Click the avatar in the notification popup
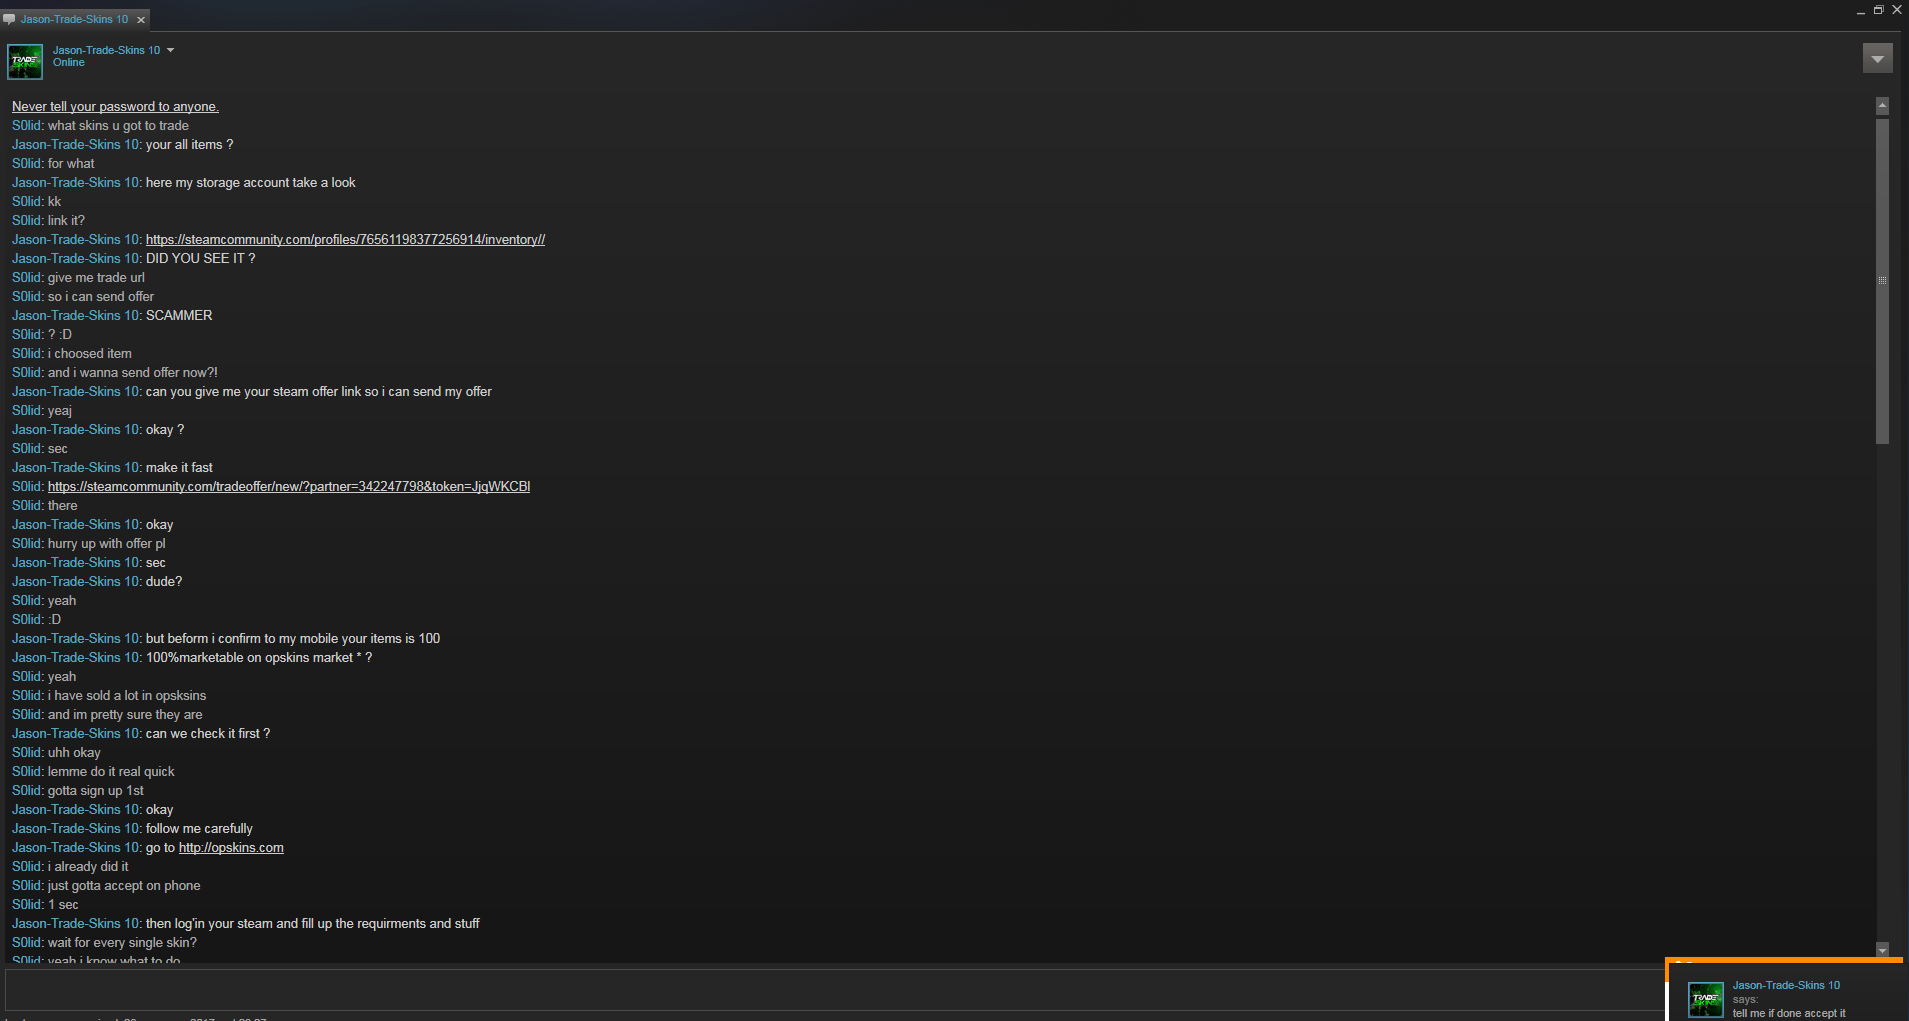 [x=1706, y=999]
